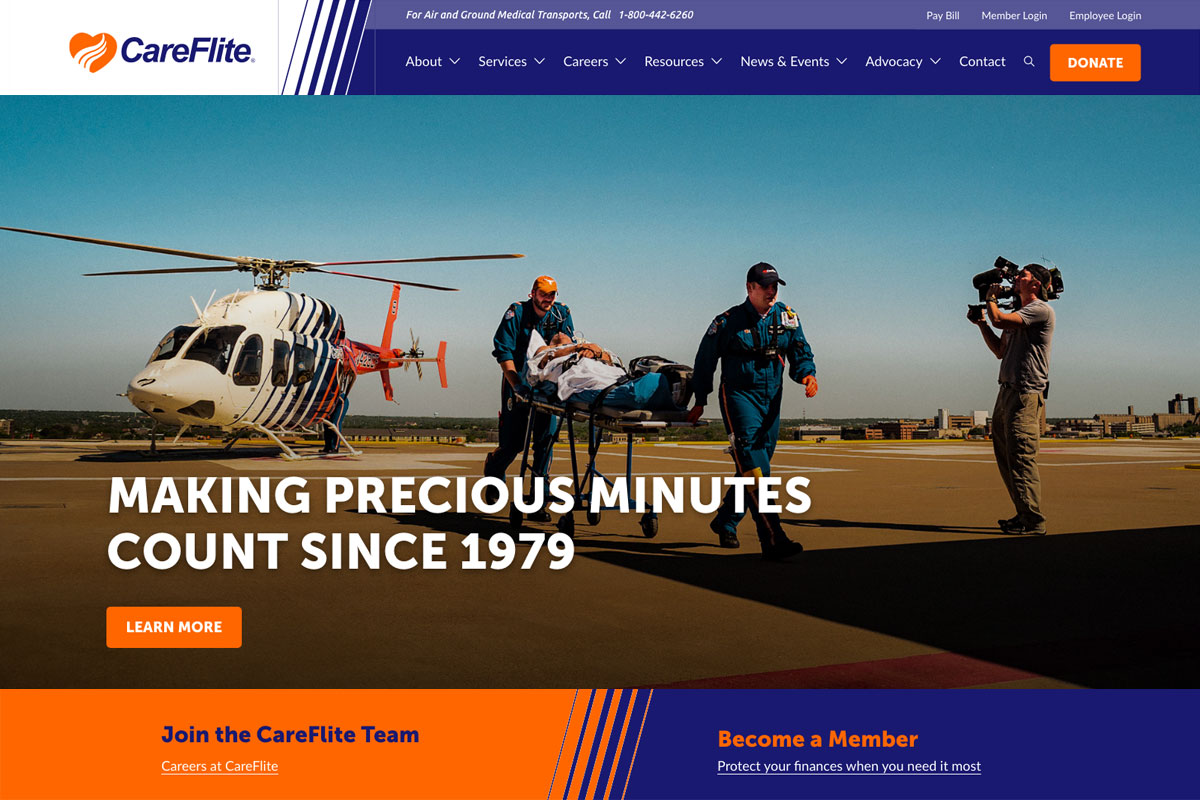The height and width of the screenshot is (800, 1200).
Task: Open the Member Login link
Action: coord(1014,16)
